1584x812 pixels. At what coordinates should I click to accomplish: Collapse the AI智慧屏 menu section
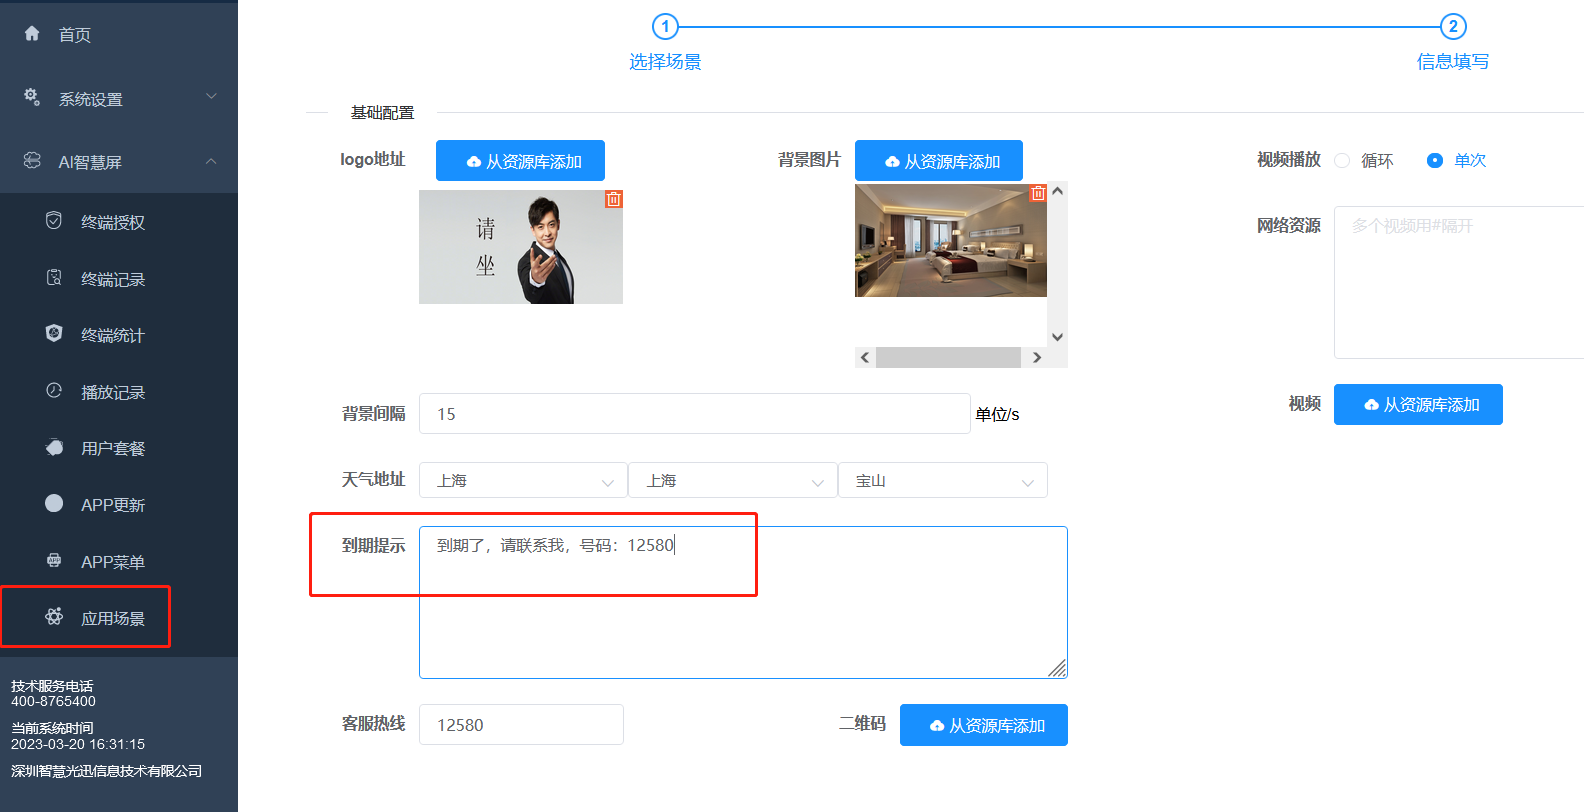[211, 161]
